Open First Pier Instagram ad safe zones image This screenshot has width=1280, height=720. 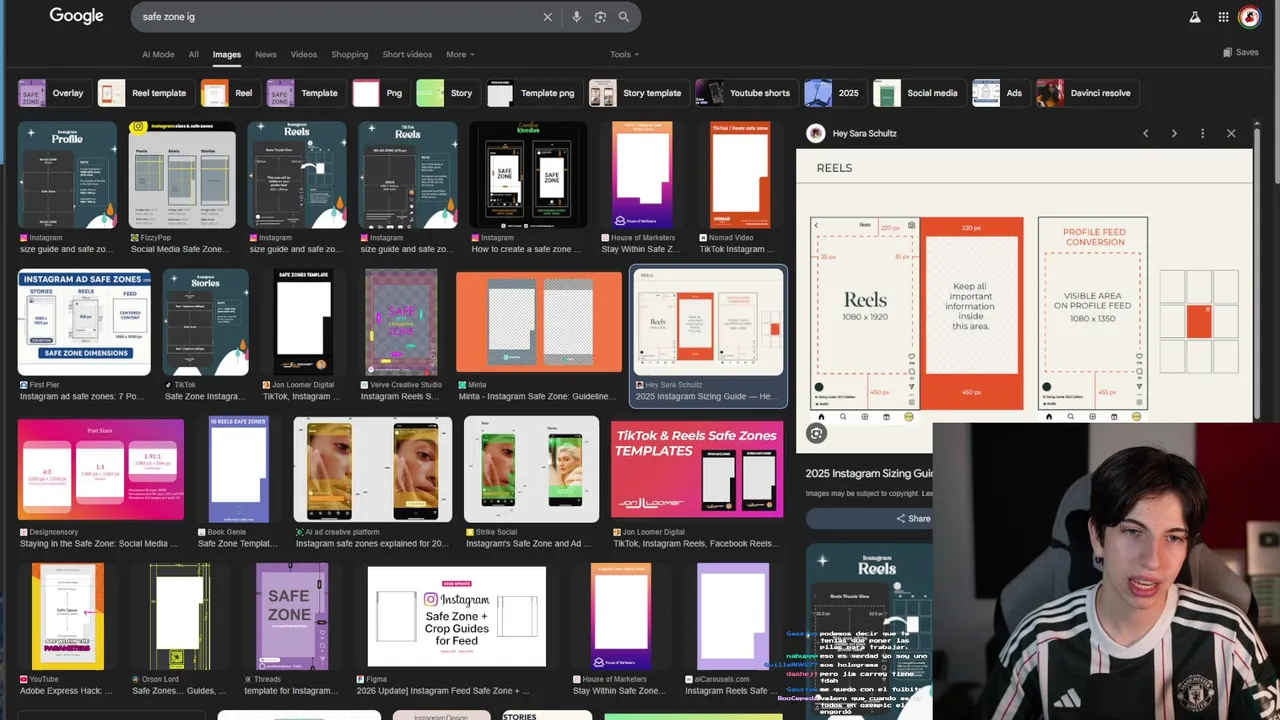tap(84, 322)
